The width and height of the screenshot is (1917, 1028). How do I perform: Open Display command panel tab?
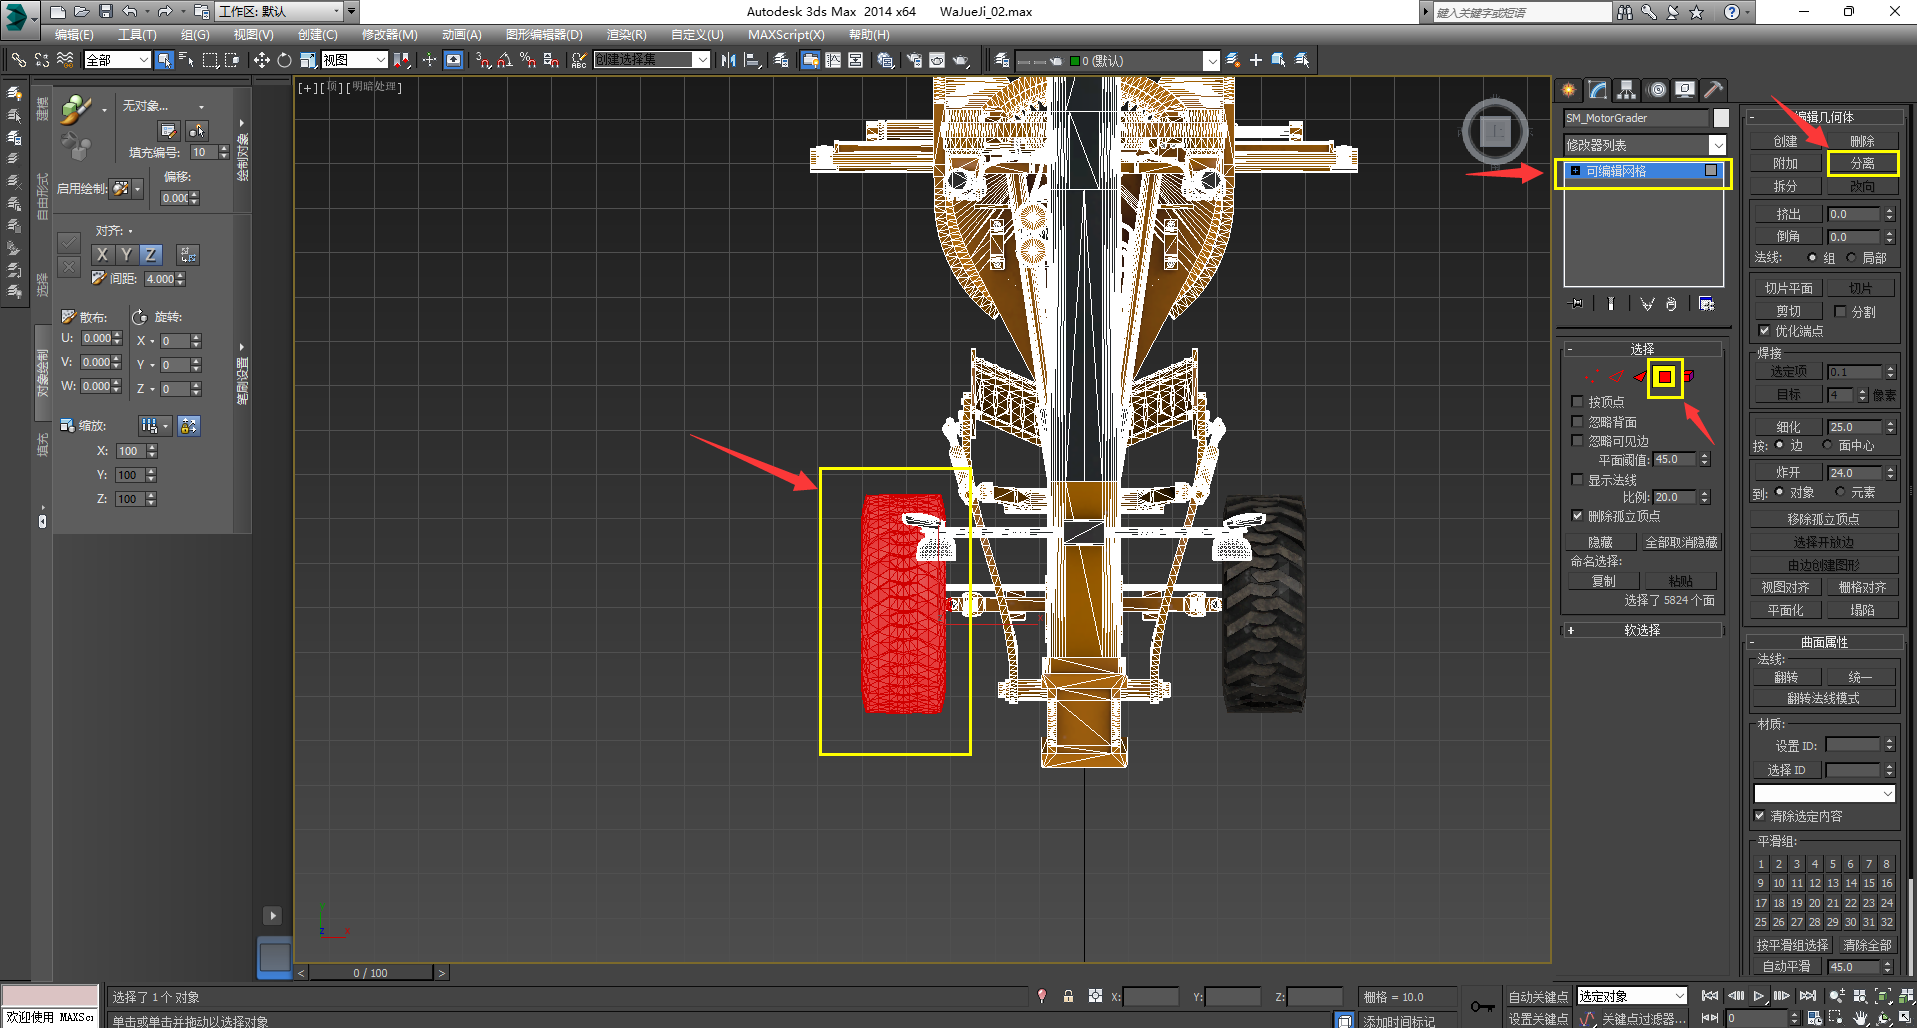(1685, 90)
